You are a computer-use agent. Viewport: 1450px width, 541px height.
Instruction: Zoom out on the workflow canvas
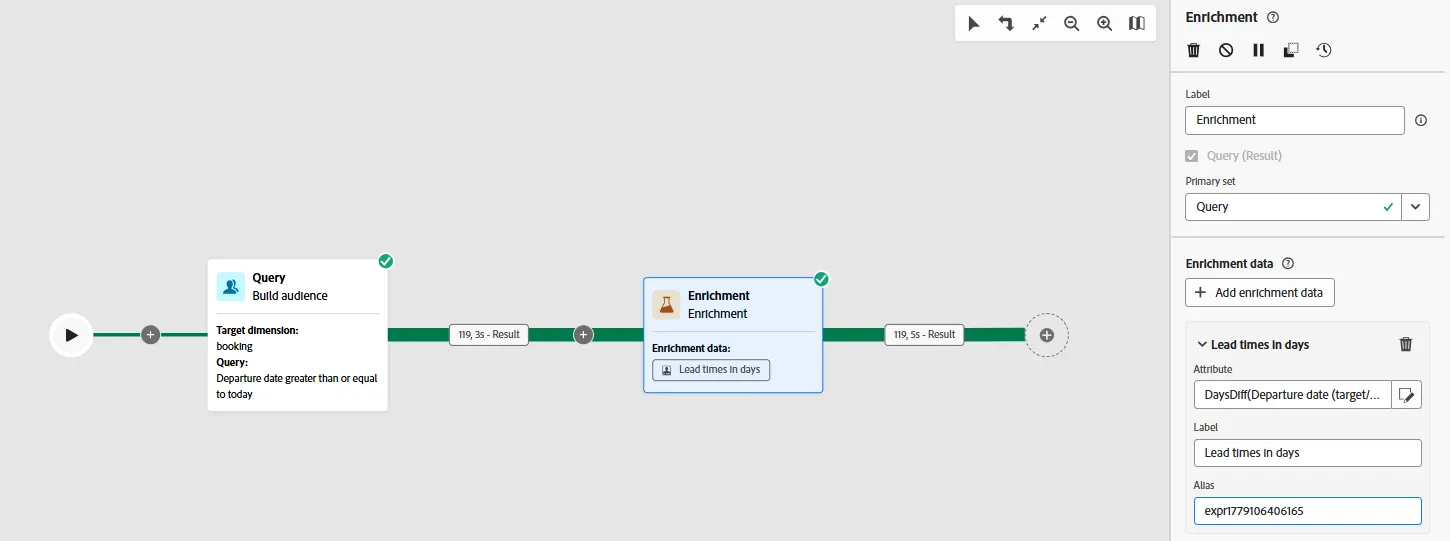pyautogui.click(x=1072, y=23)
